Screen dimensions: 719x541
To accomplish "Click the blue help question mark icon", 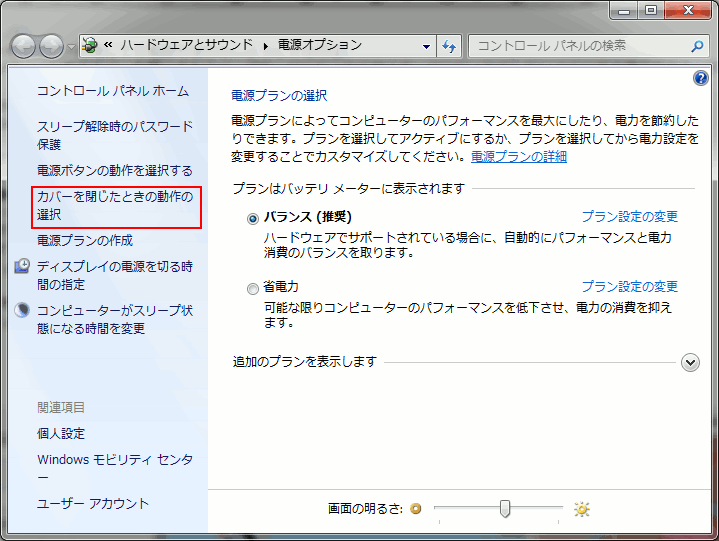I will (x=700, y=78).
